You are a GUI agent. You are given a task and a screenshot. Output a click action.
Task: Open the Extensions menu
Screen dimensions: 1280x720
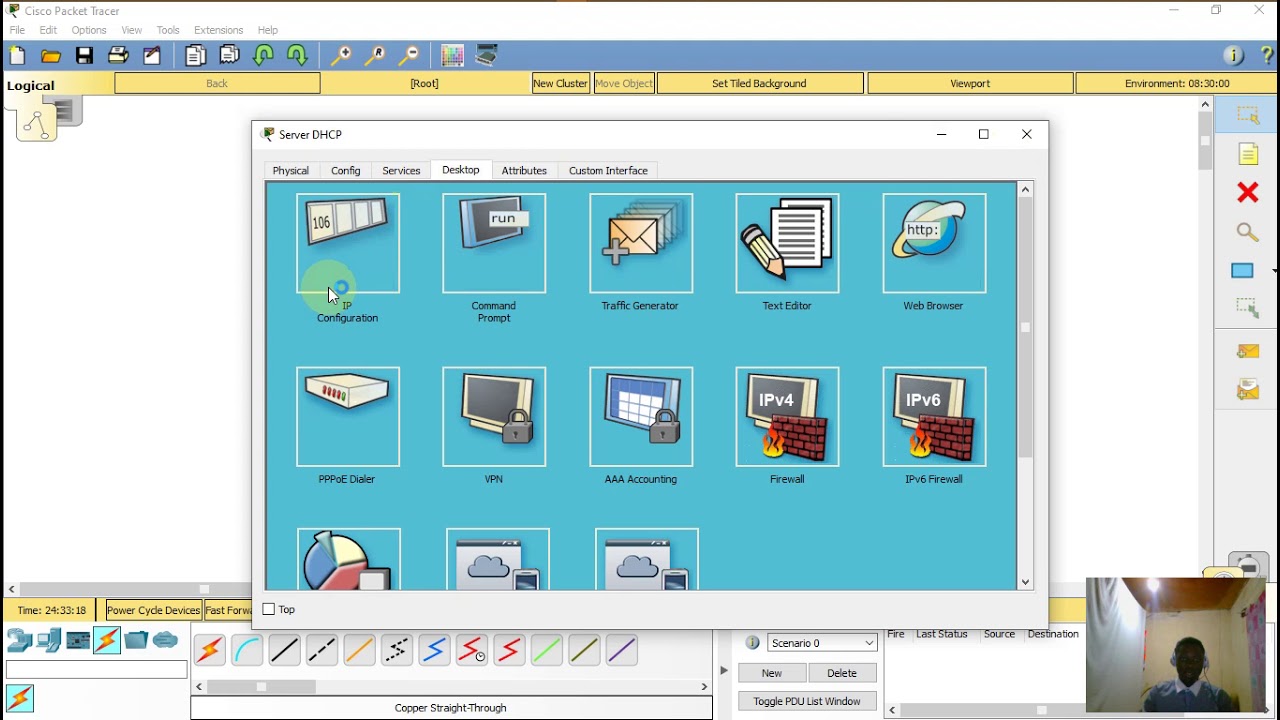[218, 30]
